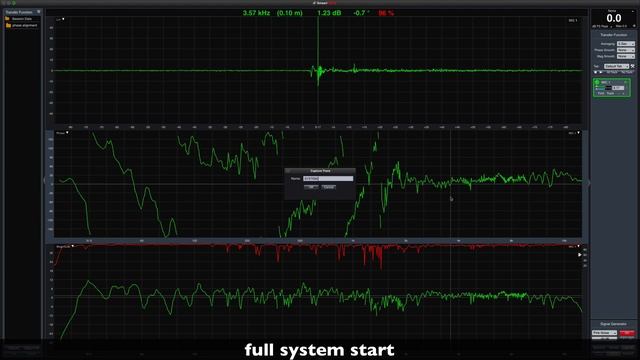Click the play arrow beside the magnitude plot
Screen dimensions: 640x360
(x=580, y=255)
